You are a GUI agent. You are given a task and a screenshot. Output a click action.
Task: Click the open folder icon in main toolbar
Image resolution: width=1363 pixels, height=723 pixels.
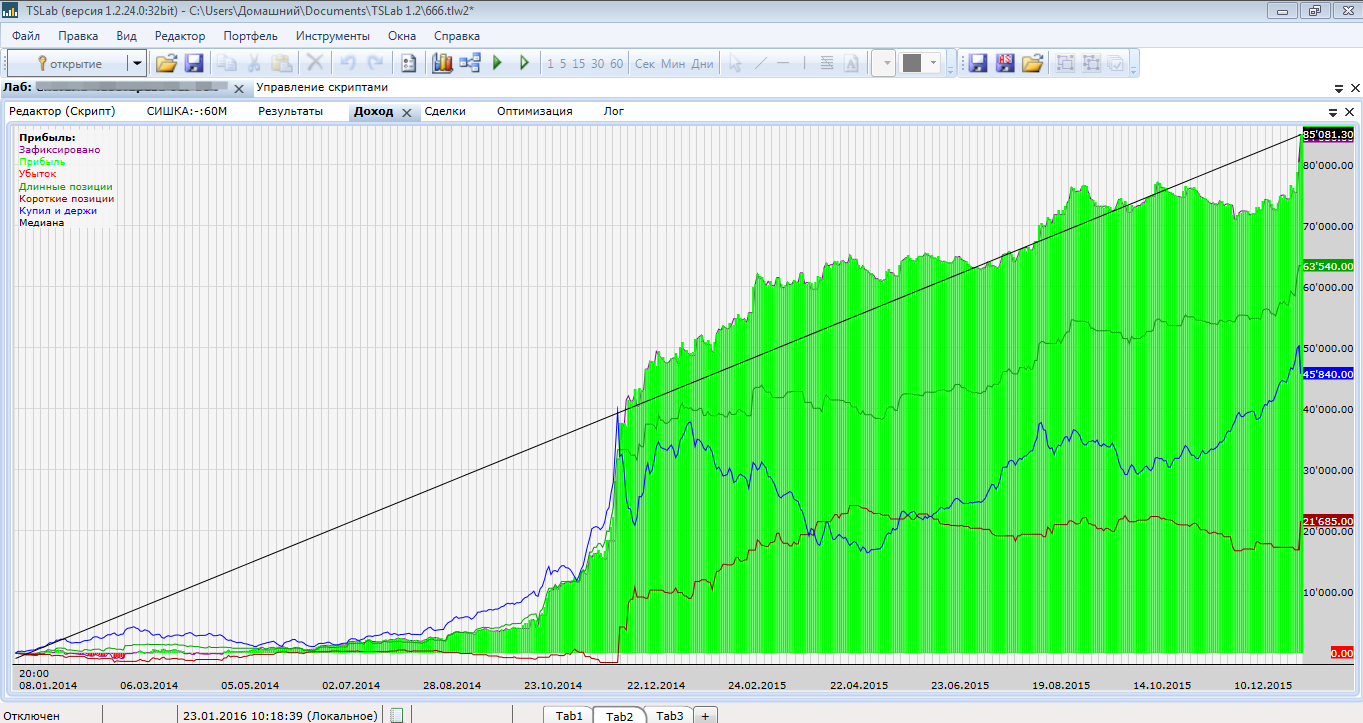[166, 63]
